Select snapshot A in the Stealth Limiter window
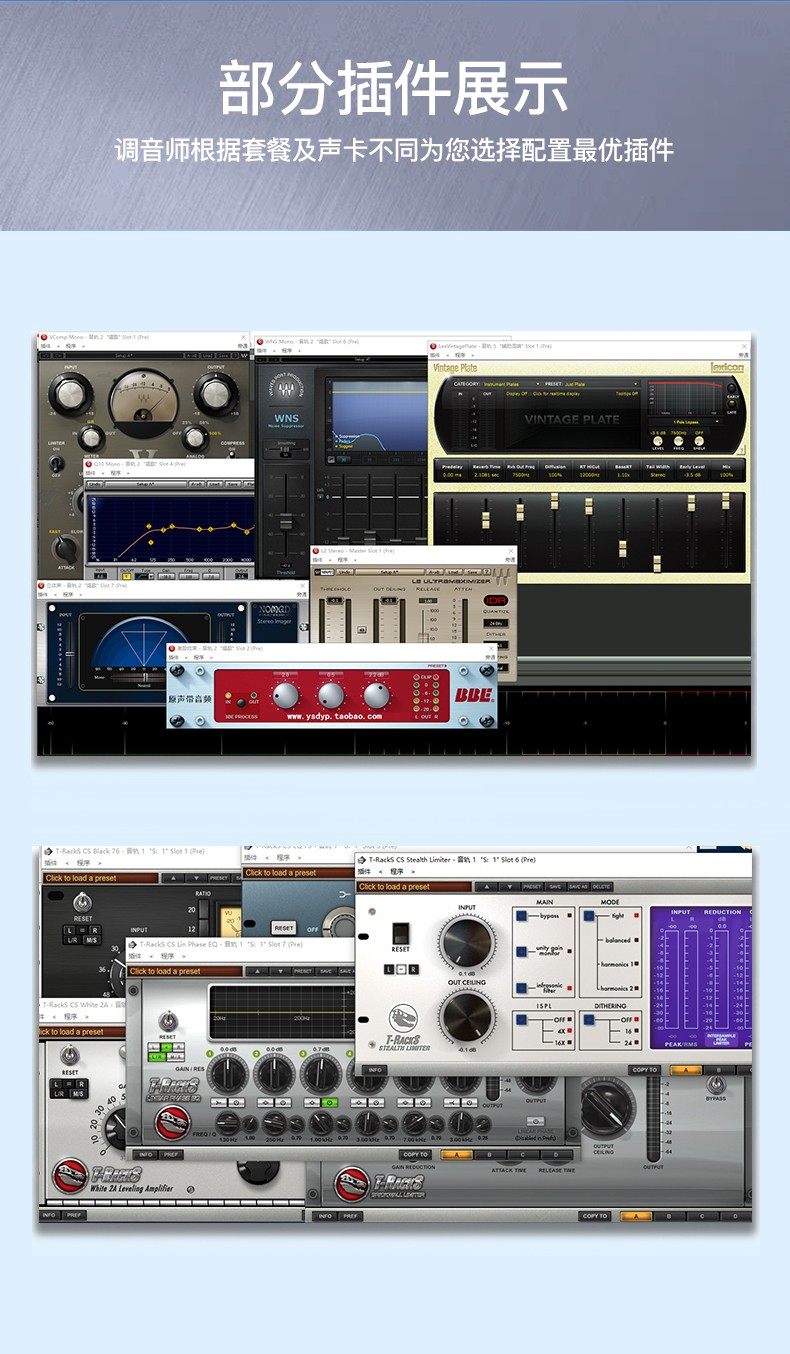Screen dimensions: 790x1354 (x=685, y=1070)
